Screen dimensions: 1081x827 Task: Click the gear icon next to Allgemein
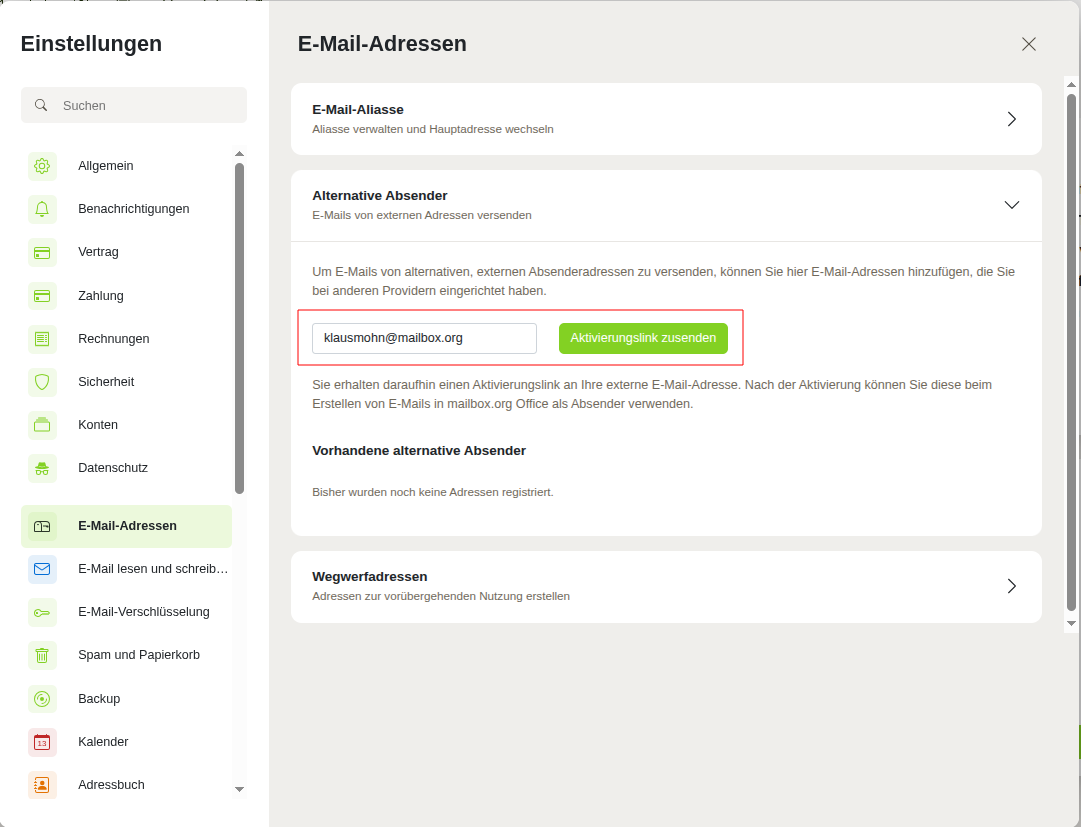[x=42, y=166]
